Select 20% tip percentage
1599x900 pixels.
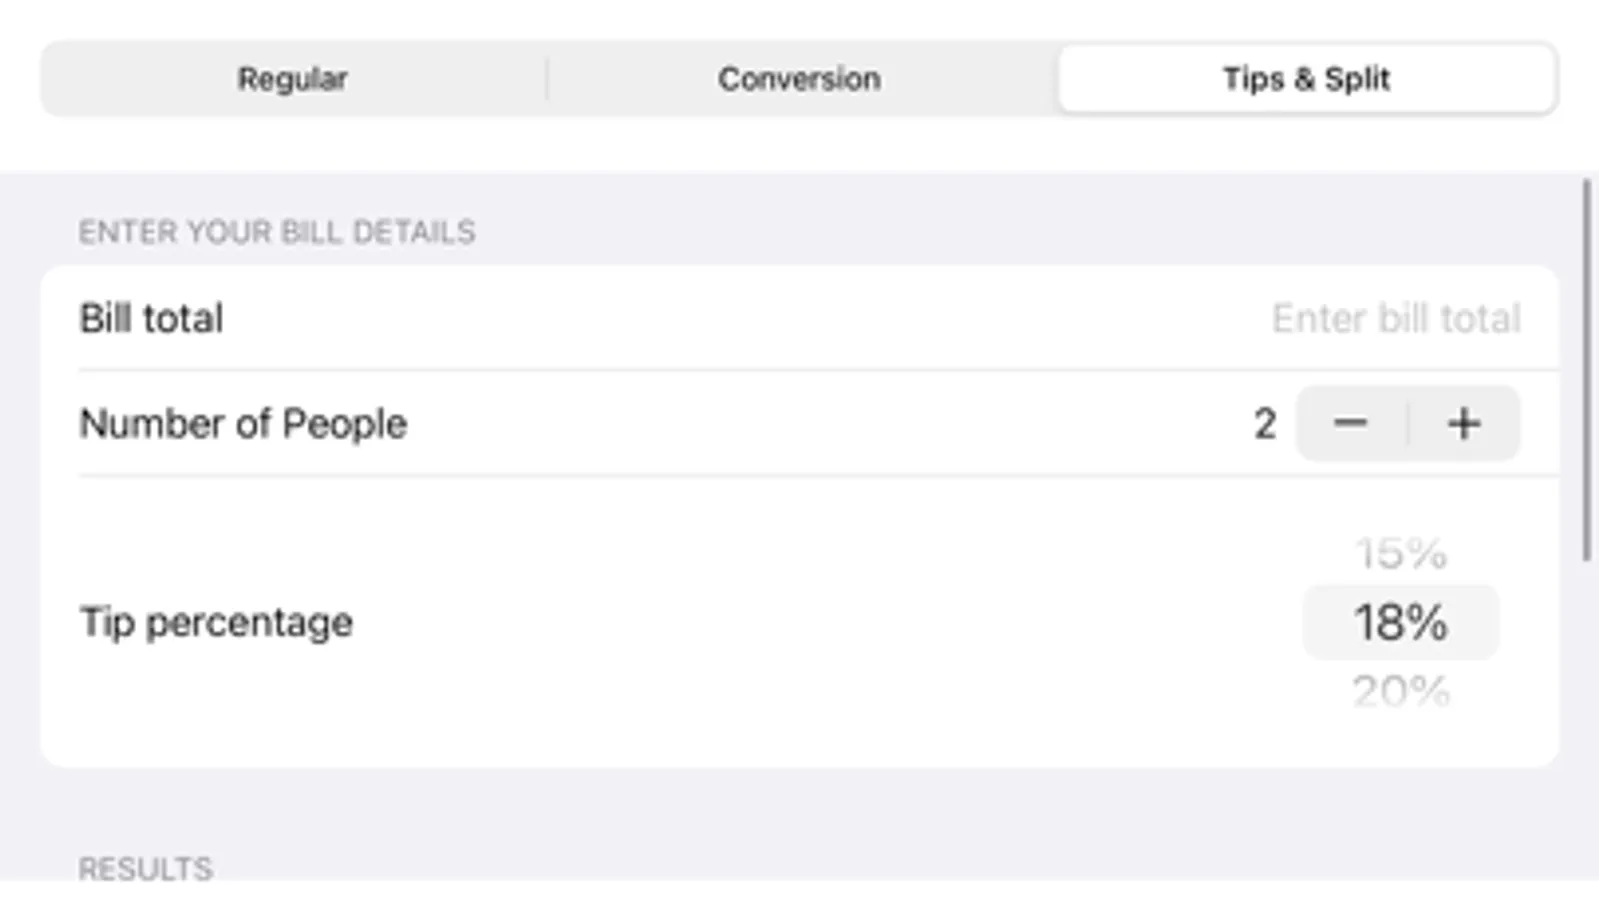click(x=1399, y=690)
